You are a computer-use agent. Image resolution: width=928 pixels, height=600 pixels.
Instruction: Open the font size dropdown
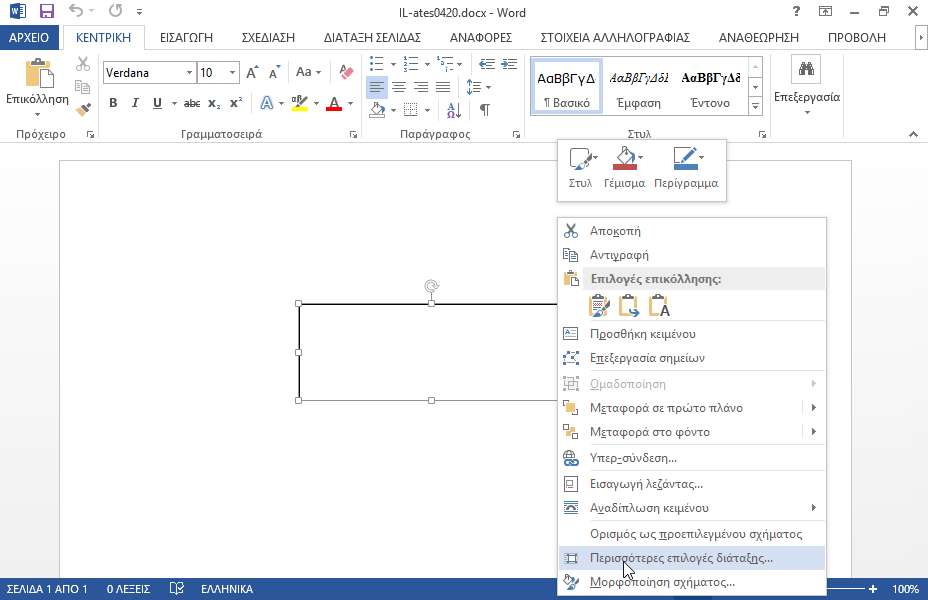(x=233, y=73)
